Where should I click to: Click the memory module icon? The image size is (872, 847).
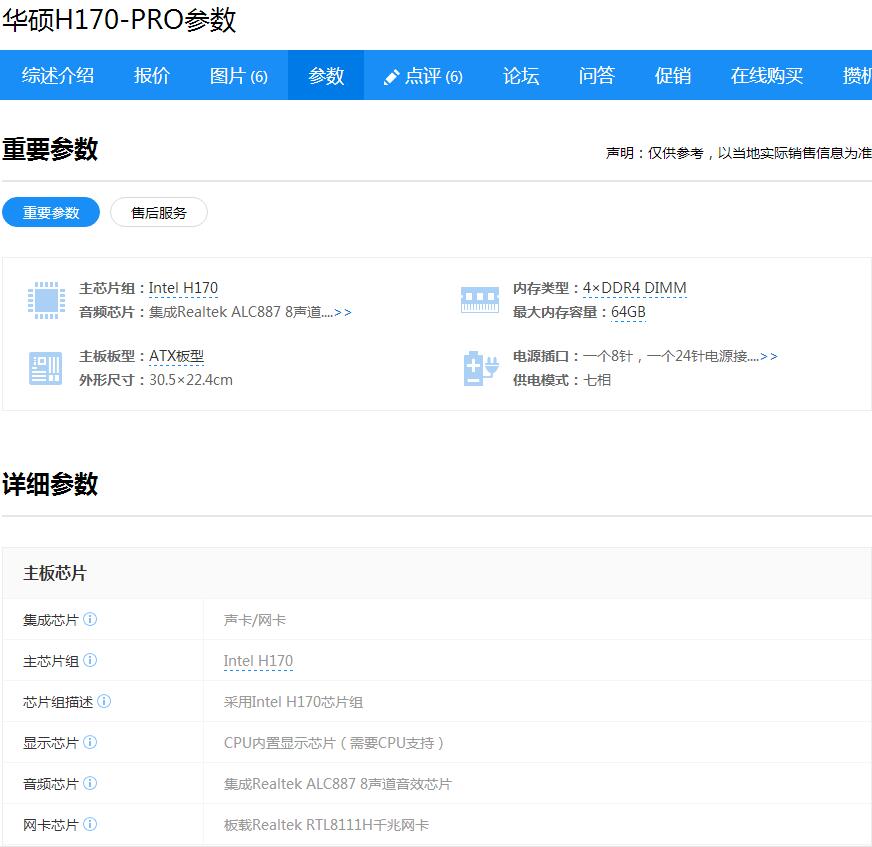(479, 300)
